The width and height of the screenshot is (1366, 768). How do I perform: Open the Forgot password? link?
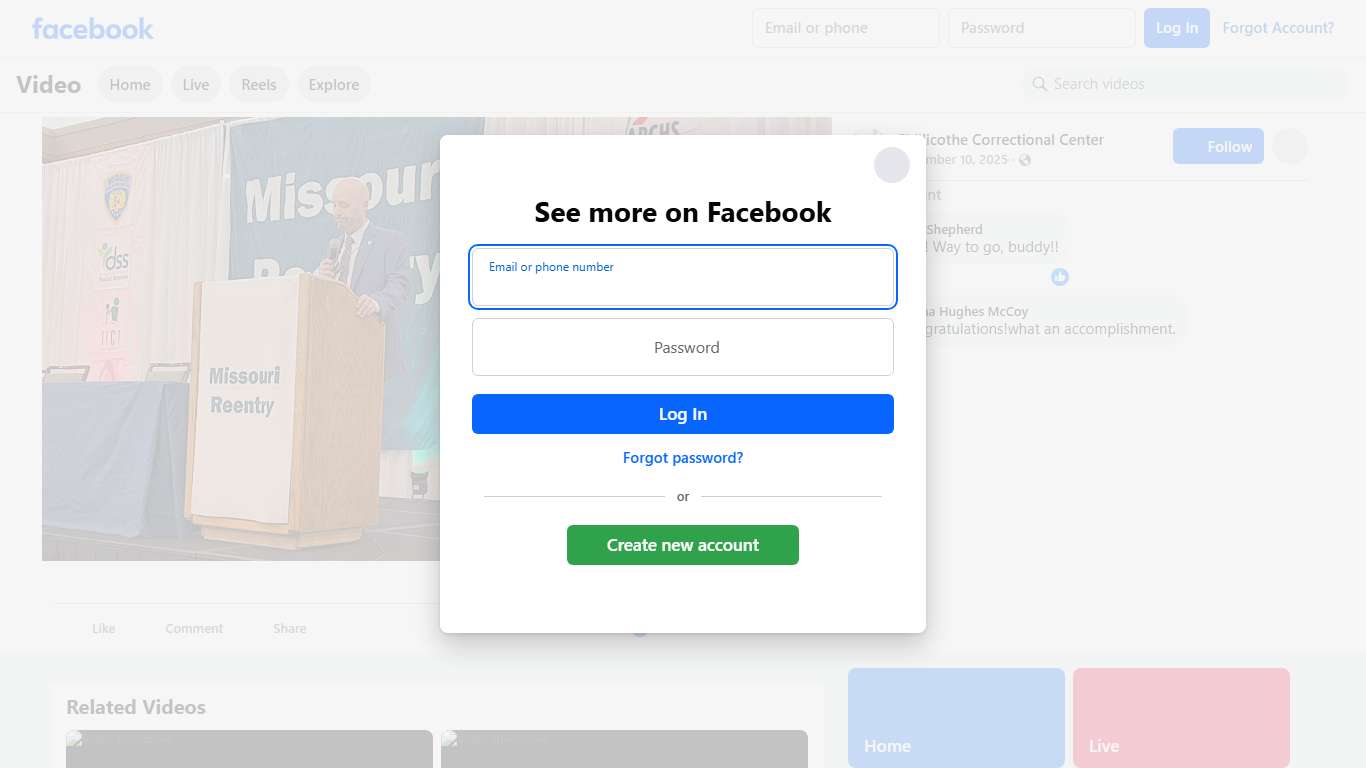point(683,458)
